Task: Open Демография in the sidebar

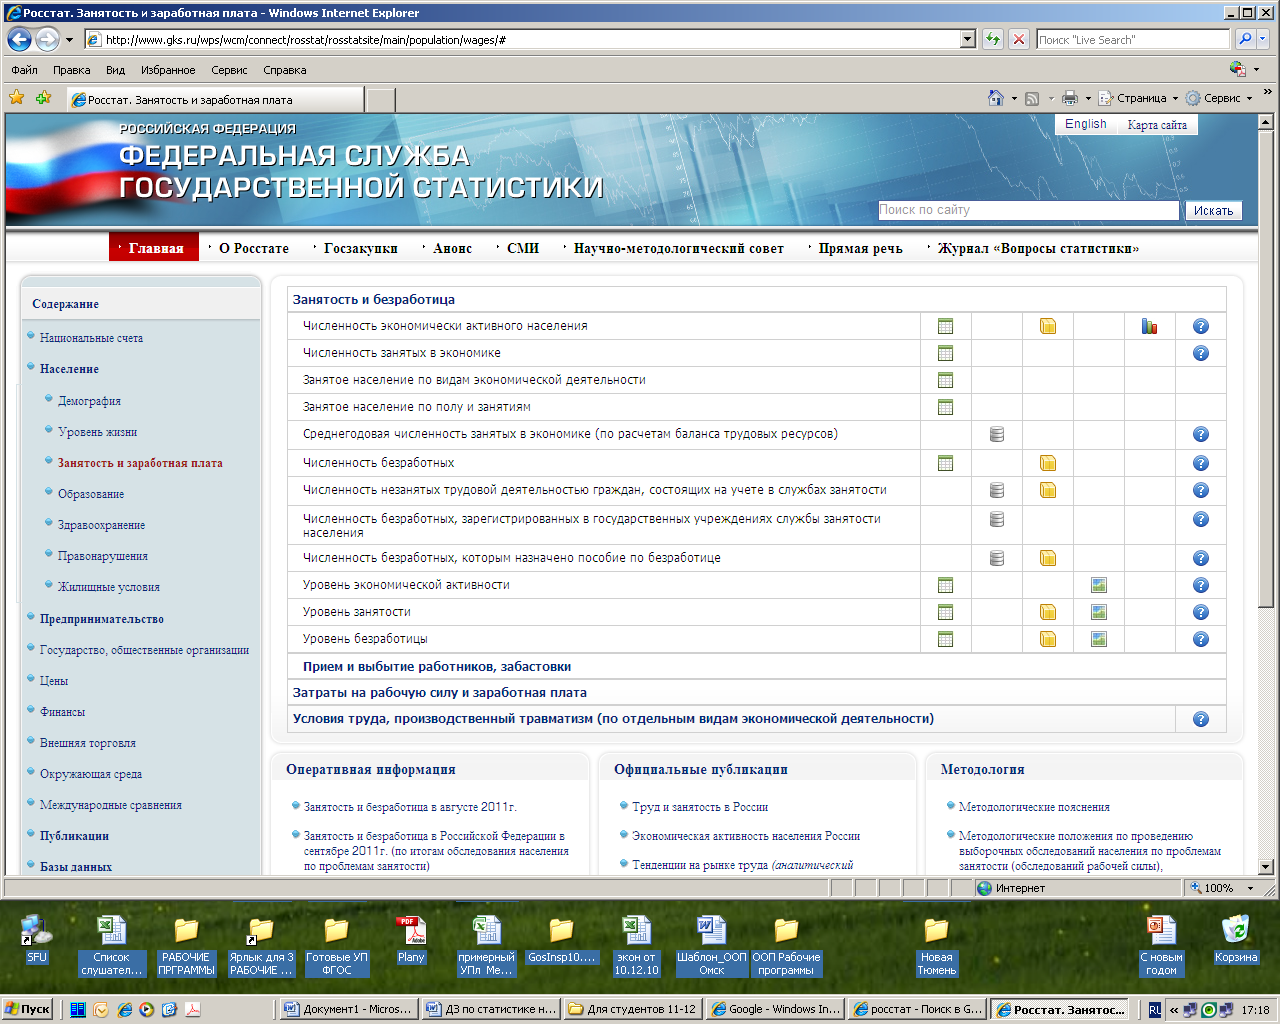Action: coord(89,401)
